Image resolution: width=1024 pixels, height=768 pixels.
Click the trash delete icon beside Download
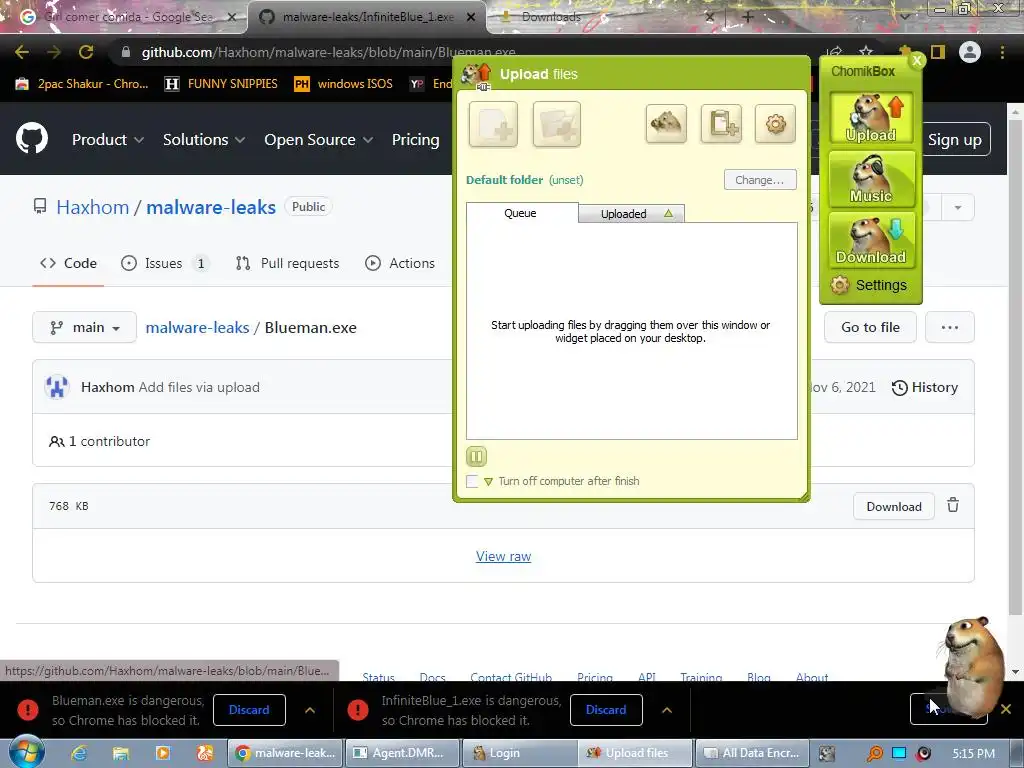click(x=953, y=505)
